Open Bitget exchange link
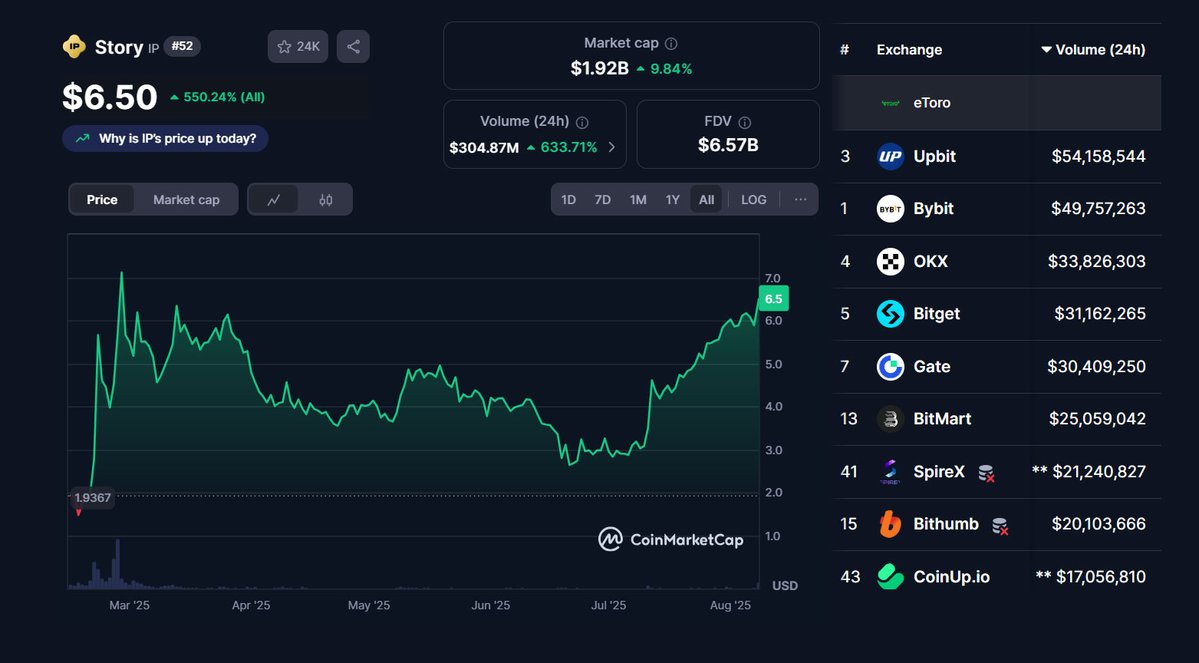This screenshot has width=1199, height=663. pos(936,314)
